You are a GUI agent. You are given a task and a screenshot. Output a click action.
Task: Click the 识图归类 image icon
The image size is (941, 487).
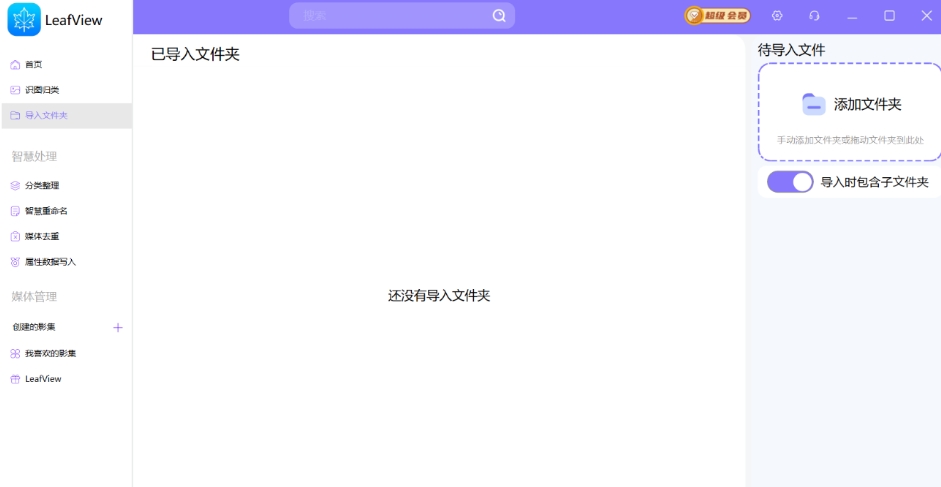16,90
